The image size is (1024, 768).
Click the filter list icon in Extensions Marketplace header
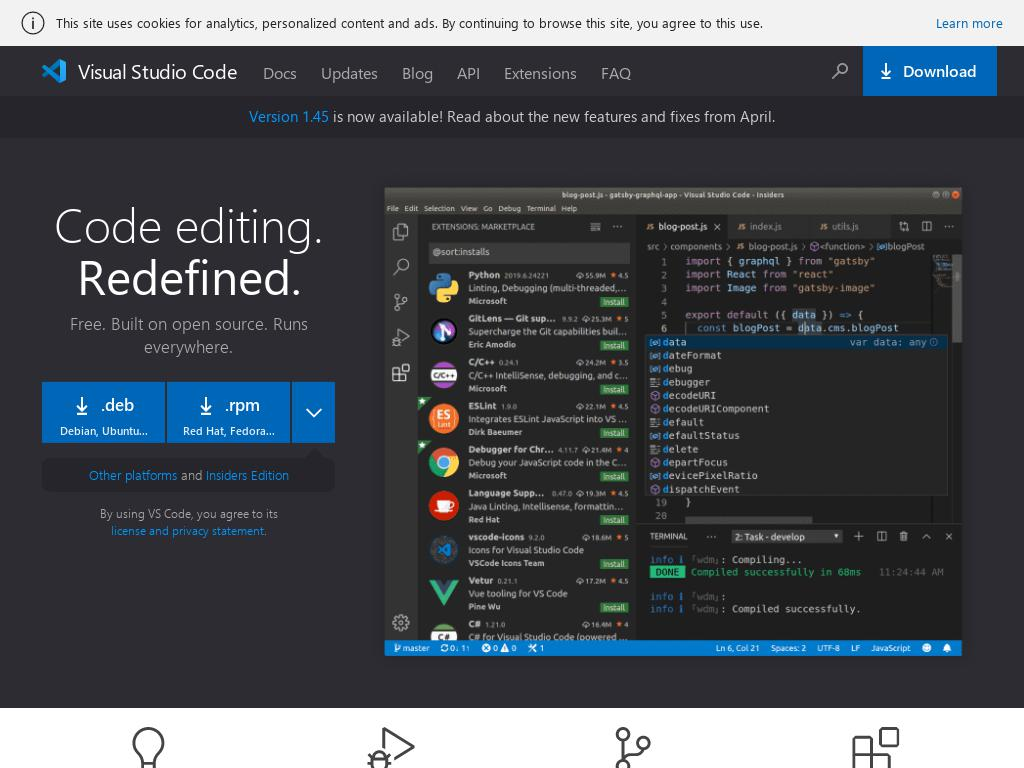pyautogui.click(x=595, y=227)
